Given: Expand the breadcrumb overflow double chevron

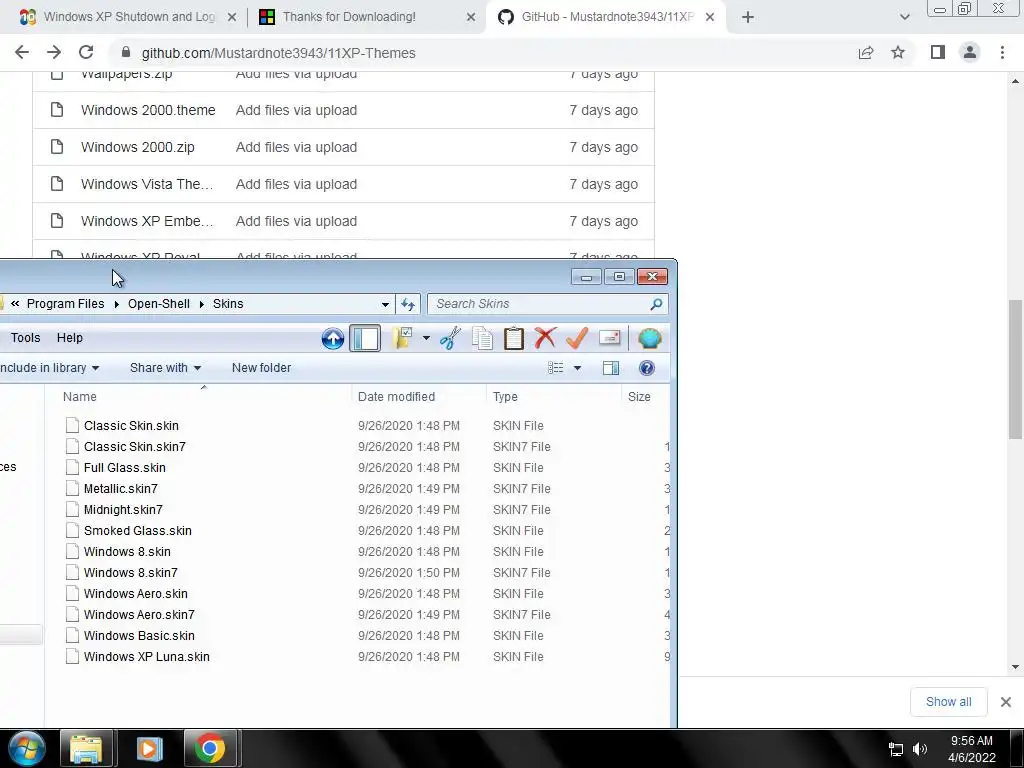Looking at the screenshot, I should (15, 304).
